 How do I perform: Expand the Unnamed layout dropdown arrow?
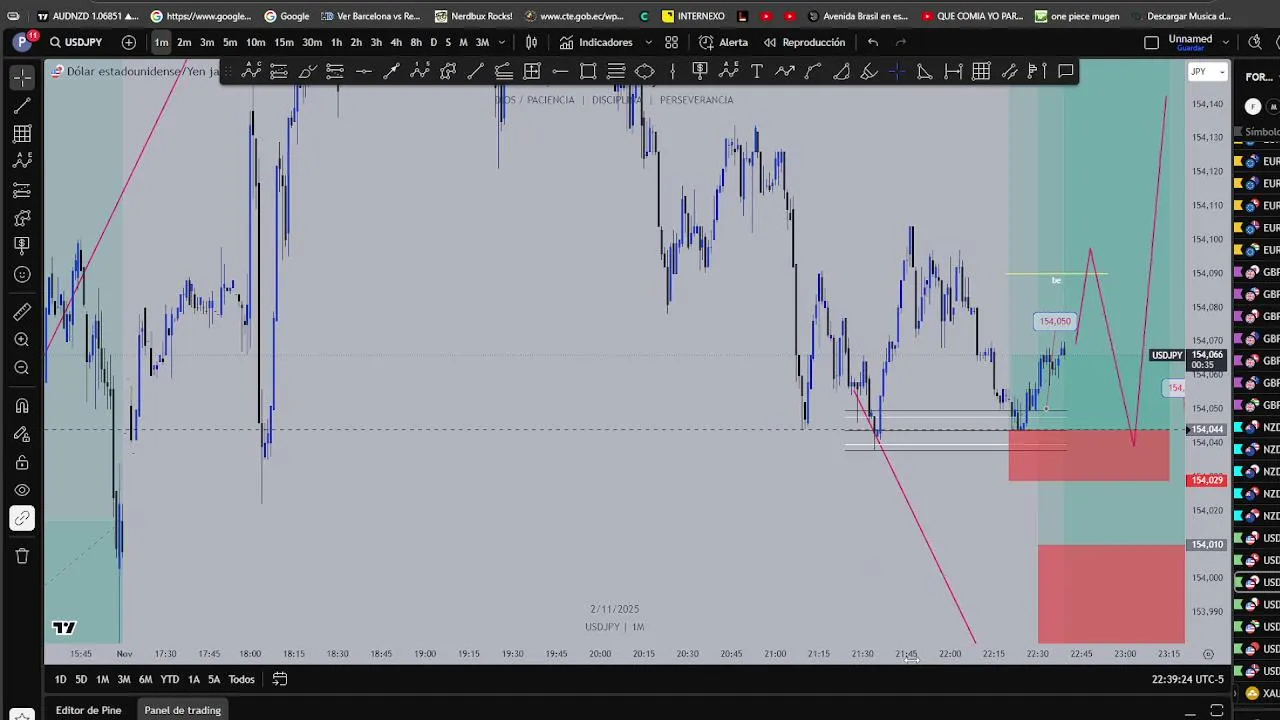coord(1227,42)
